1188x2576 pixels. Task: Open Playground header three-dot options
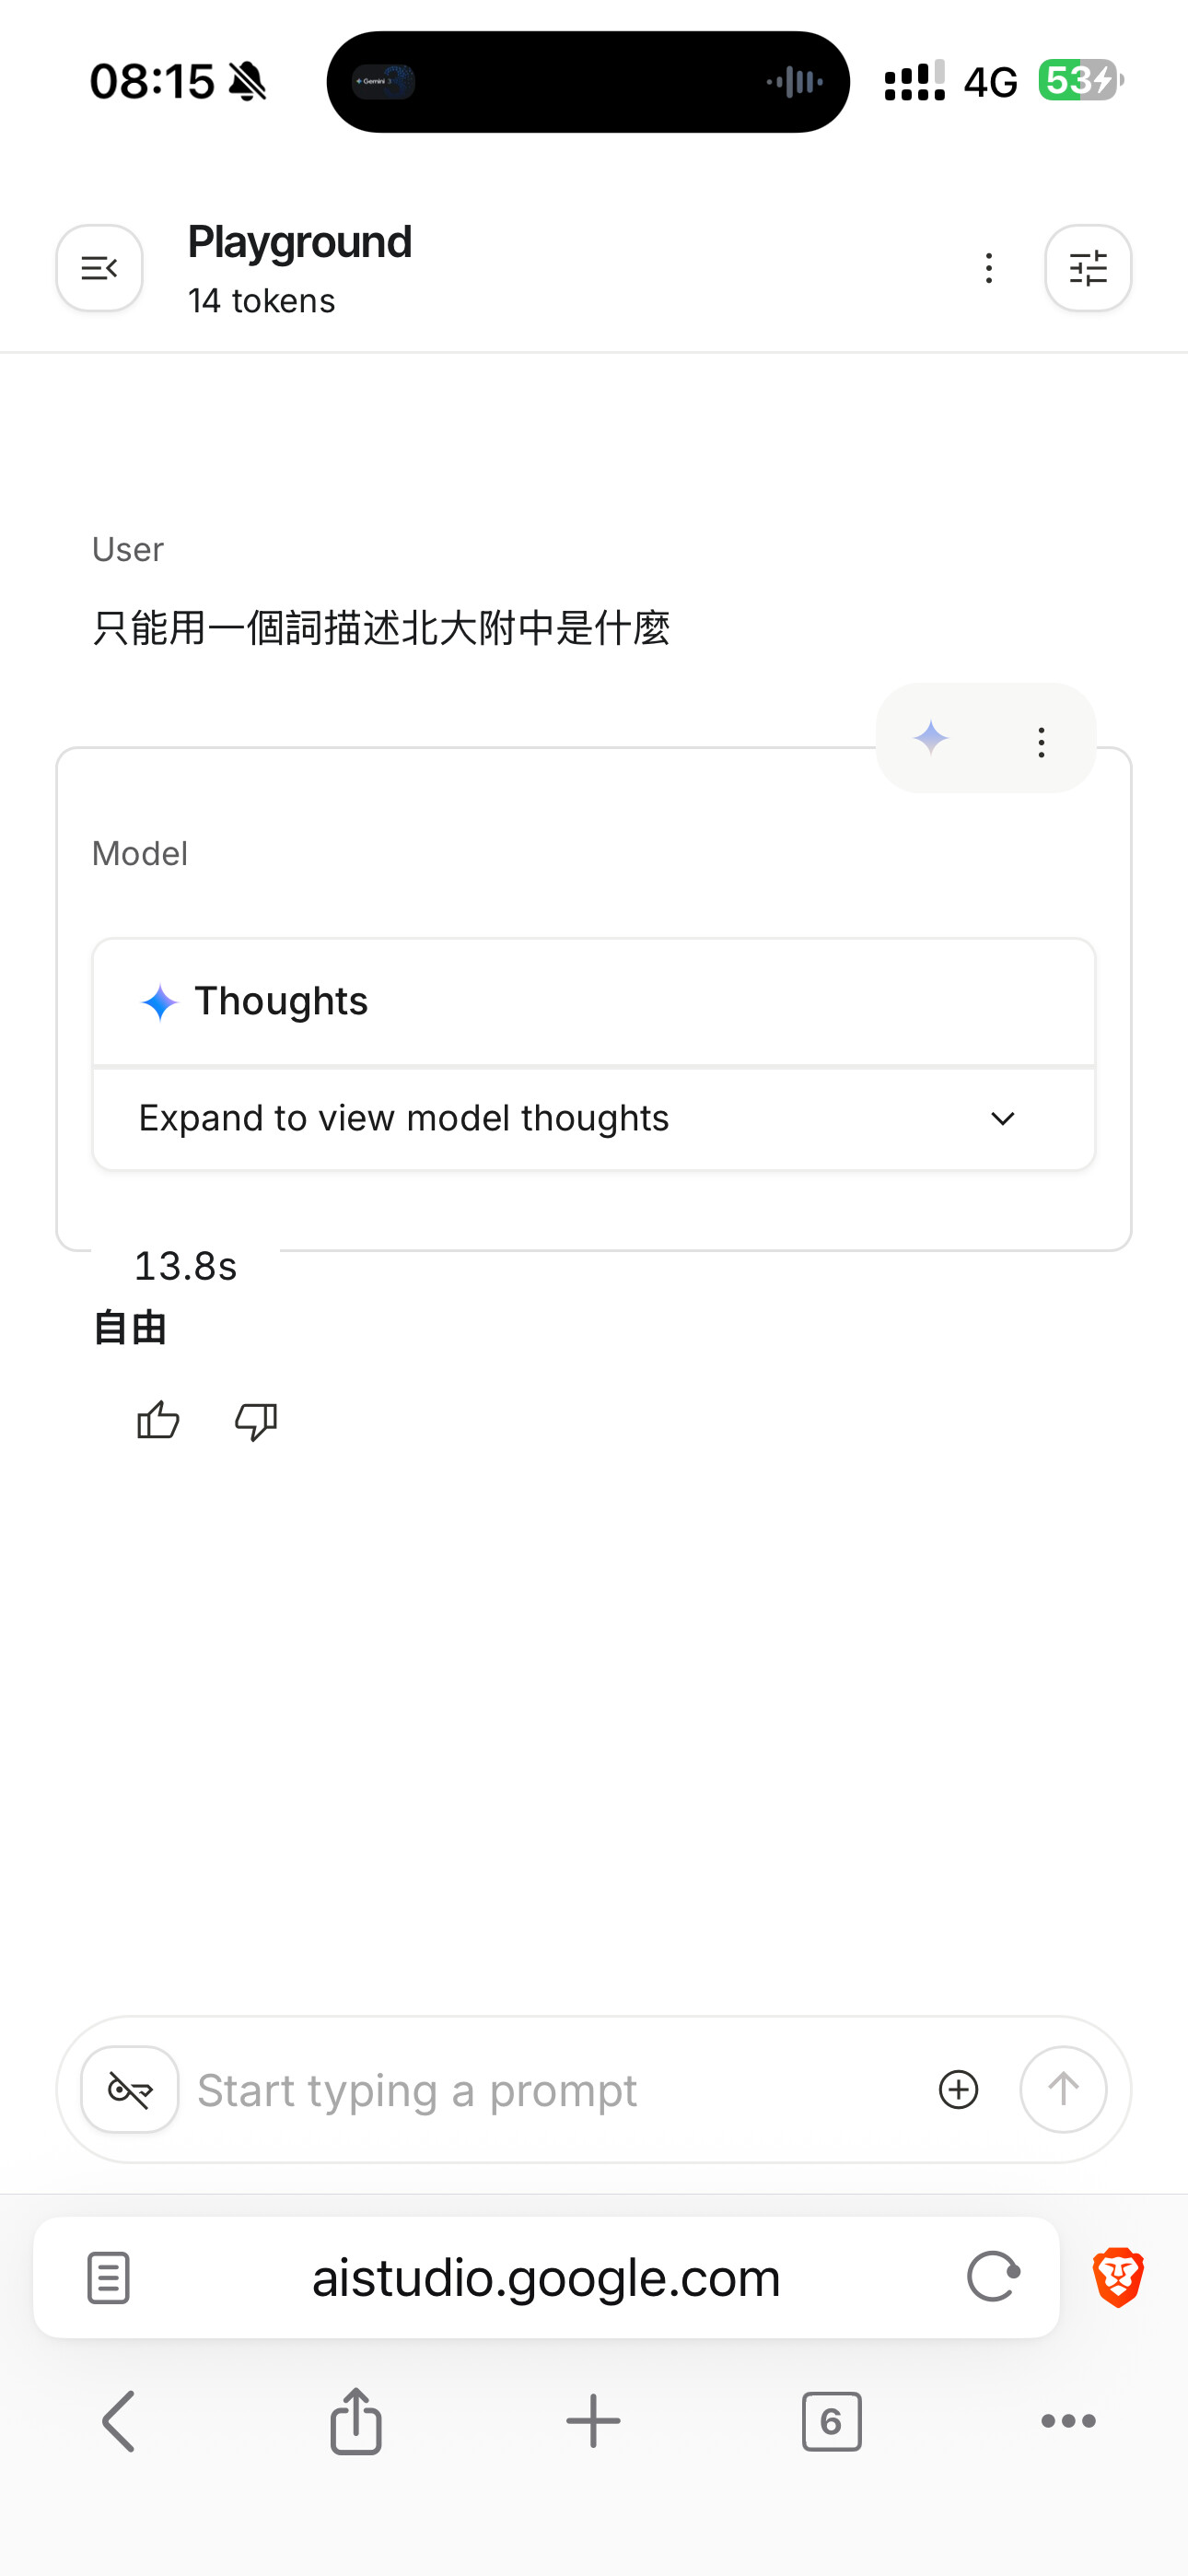988,268
